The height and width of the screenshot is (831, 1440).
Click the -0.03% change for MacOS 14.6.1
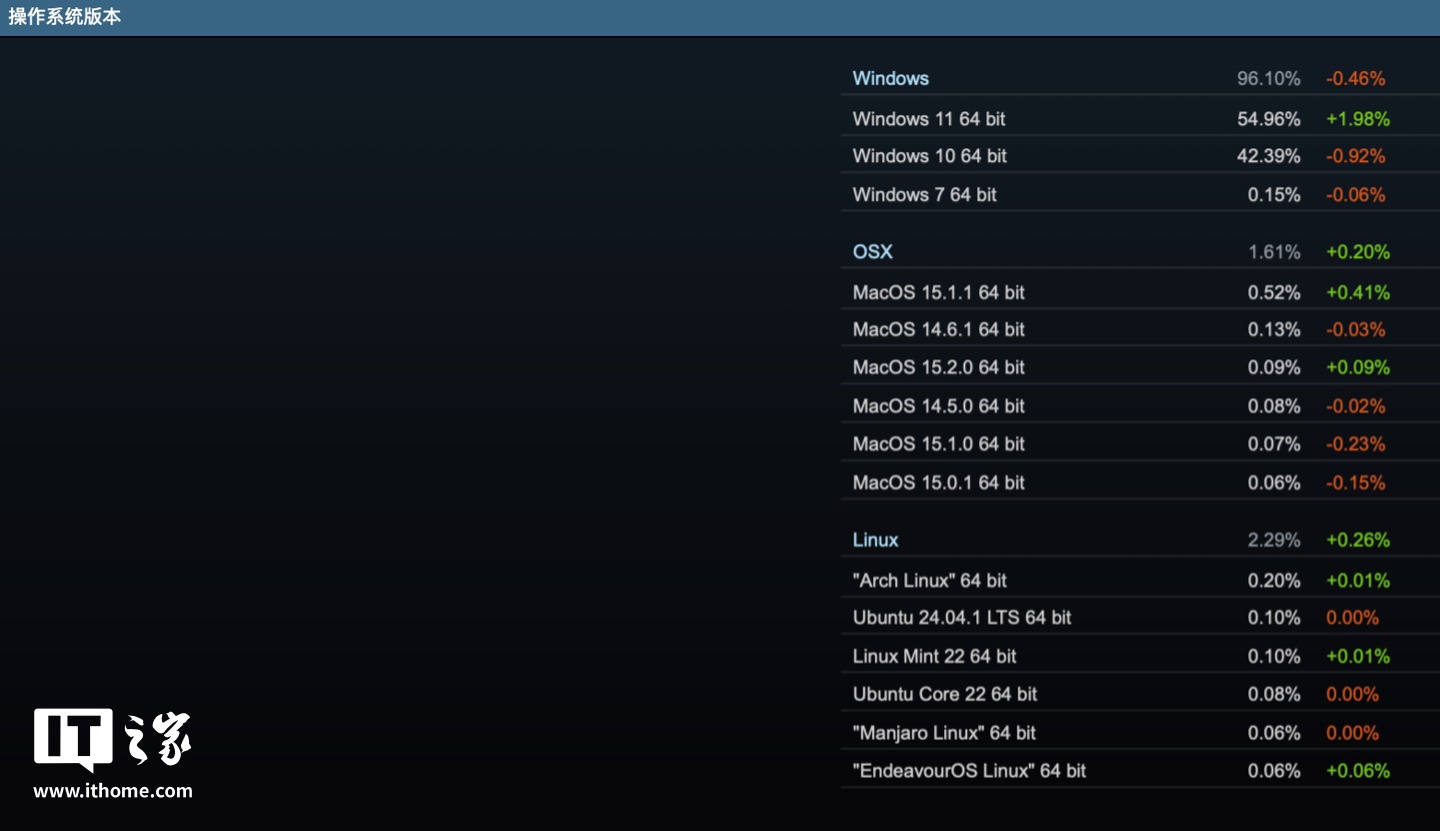click(1356, 330)
